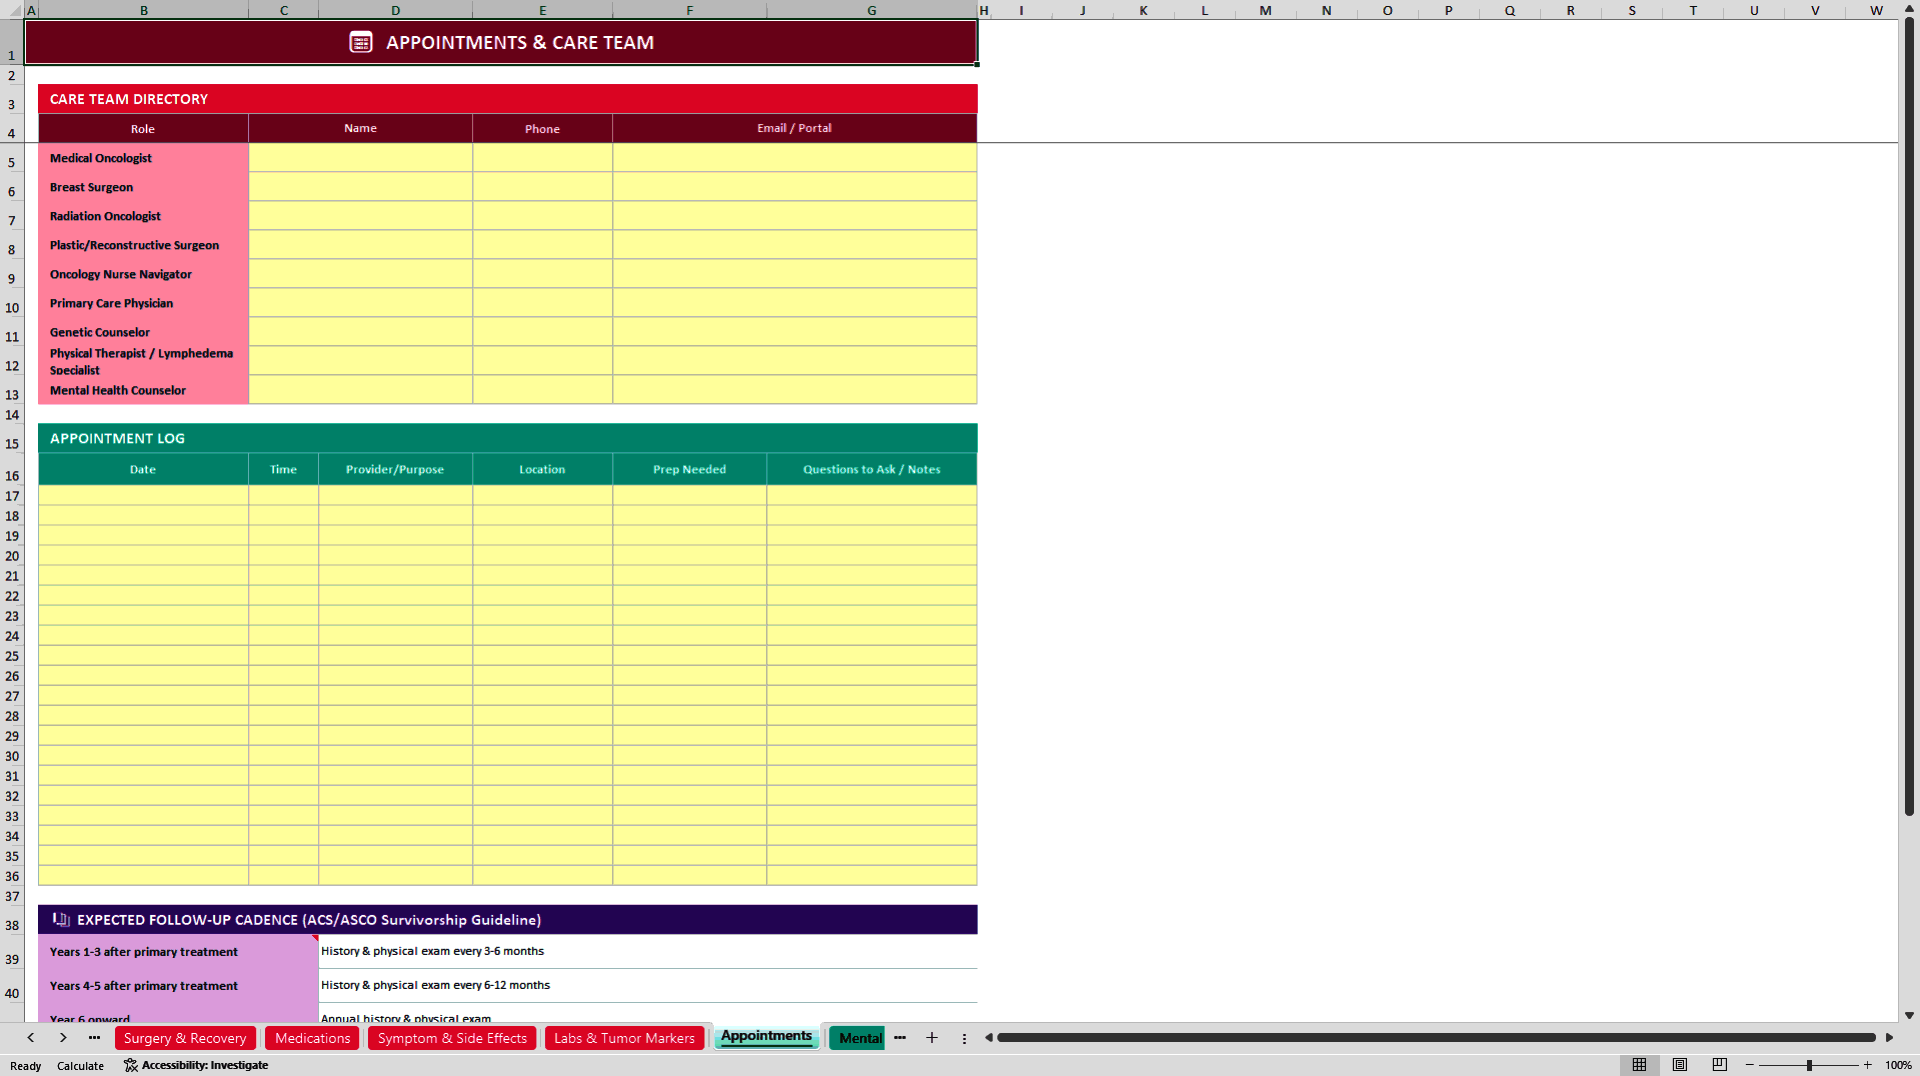The width and height of the screenshot is (1920, 1076).
Task: Click the zoom slider handle
Action: click(x=1809, y=1065)
